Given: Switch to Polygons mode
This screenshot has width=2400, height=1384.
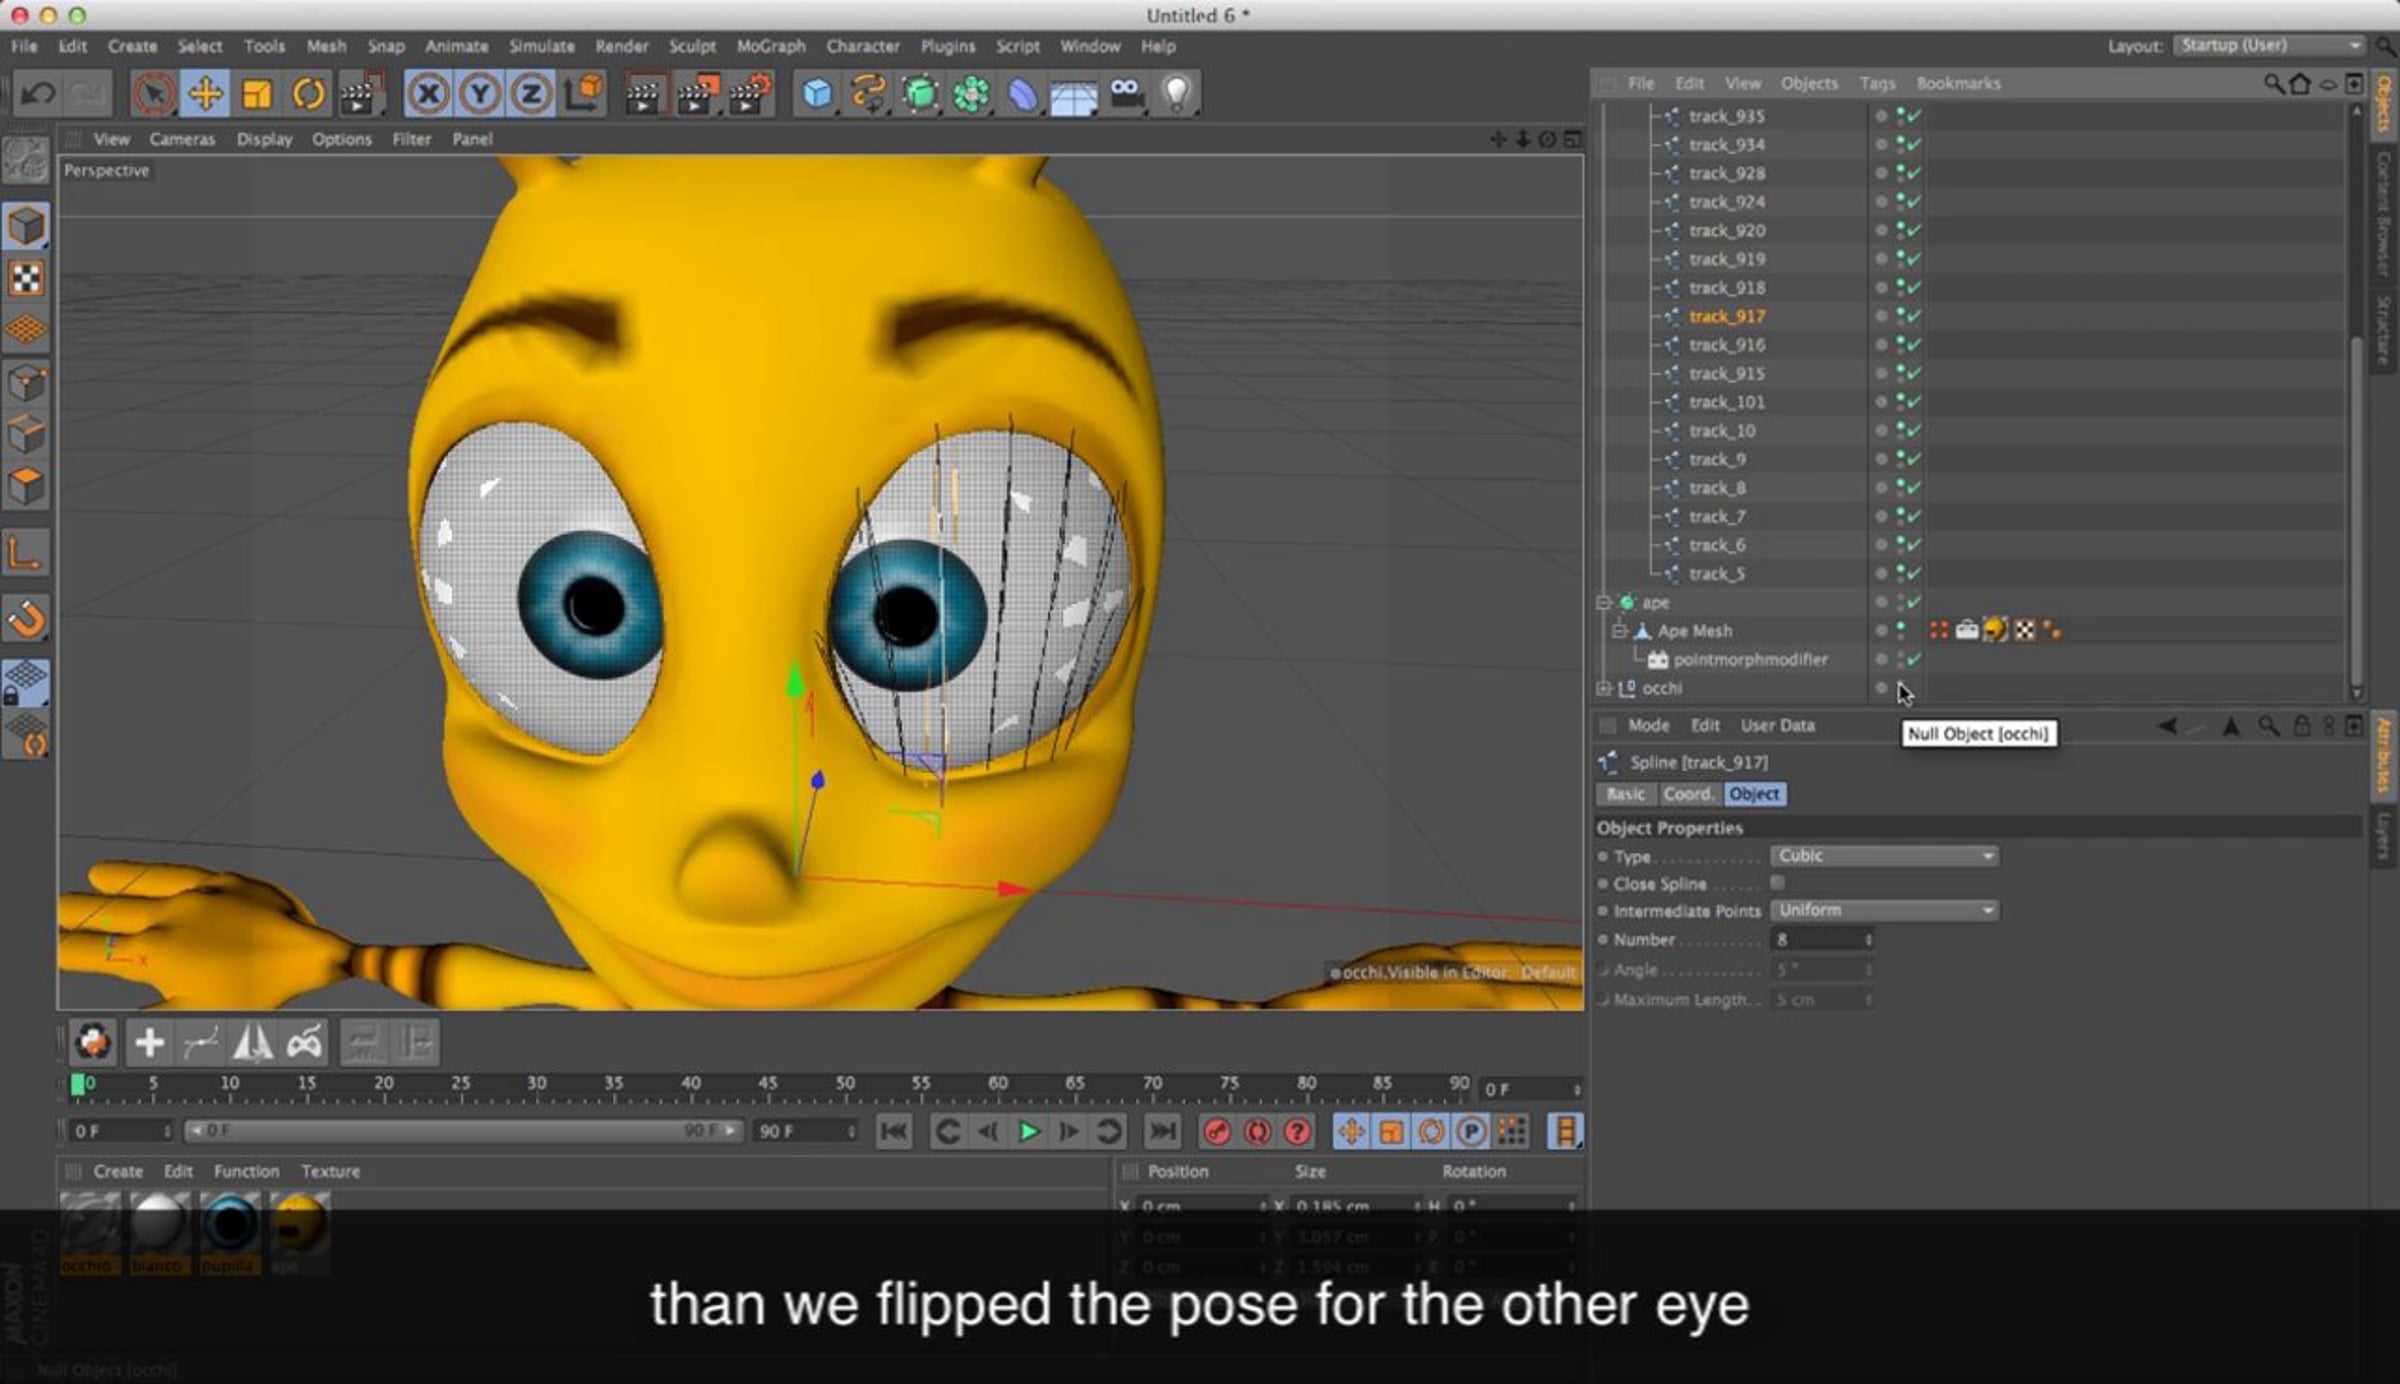Looking at the screenshot, I should tap(26, 487).
